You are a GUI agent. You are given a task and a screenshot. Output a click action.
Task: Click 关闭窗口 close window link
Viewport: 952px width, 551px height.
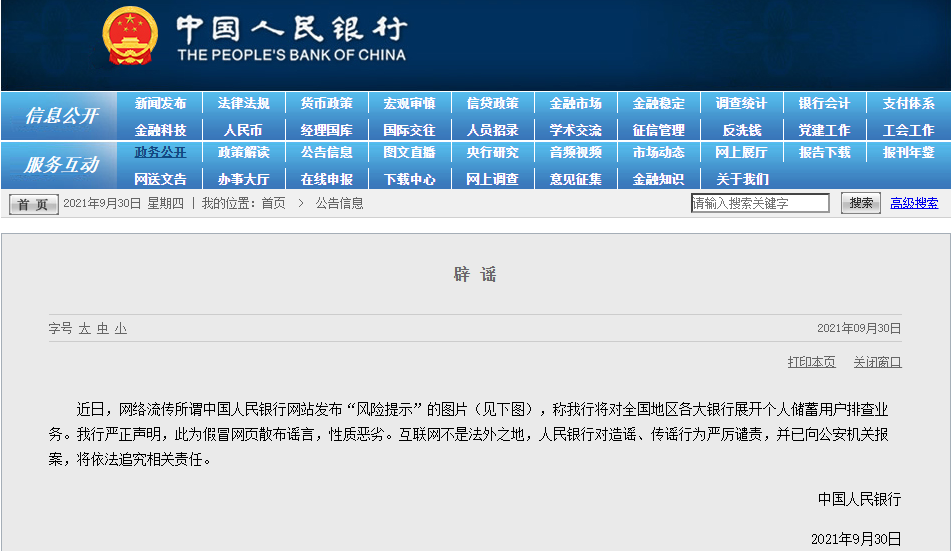[877, 362]
